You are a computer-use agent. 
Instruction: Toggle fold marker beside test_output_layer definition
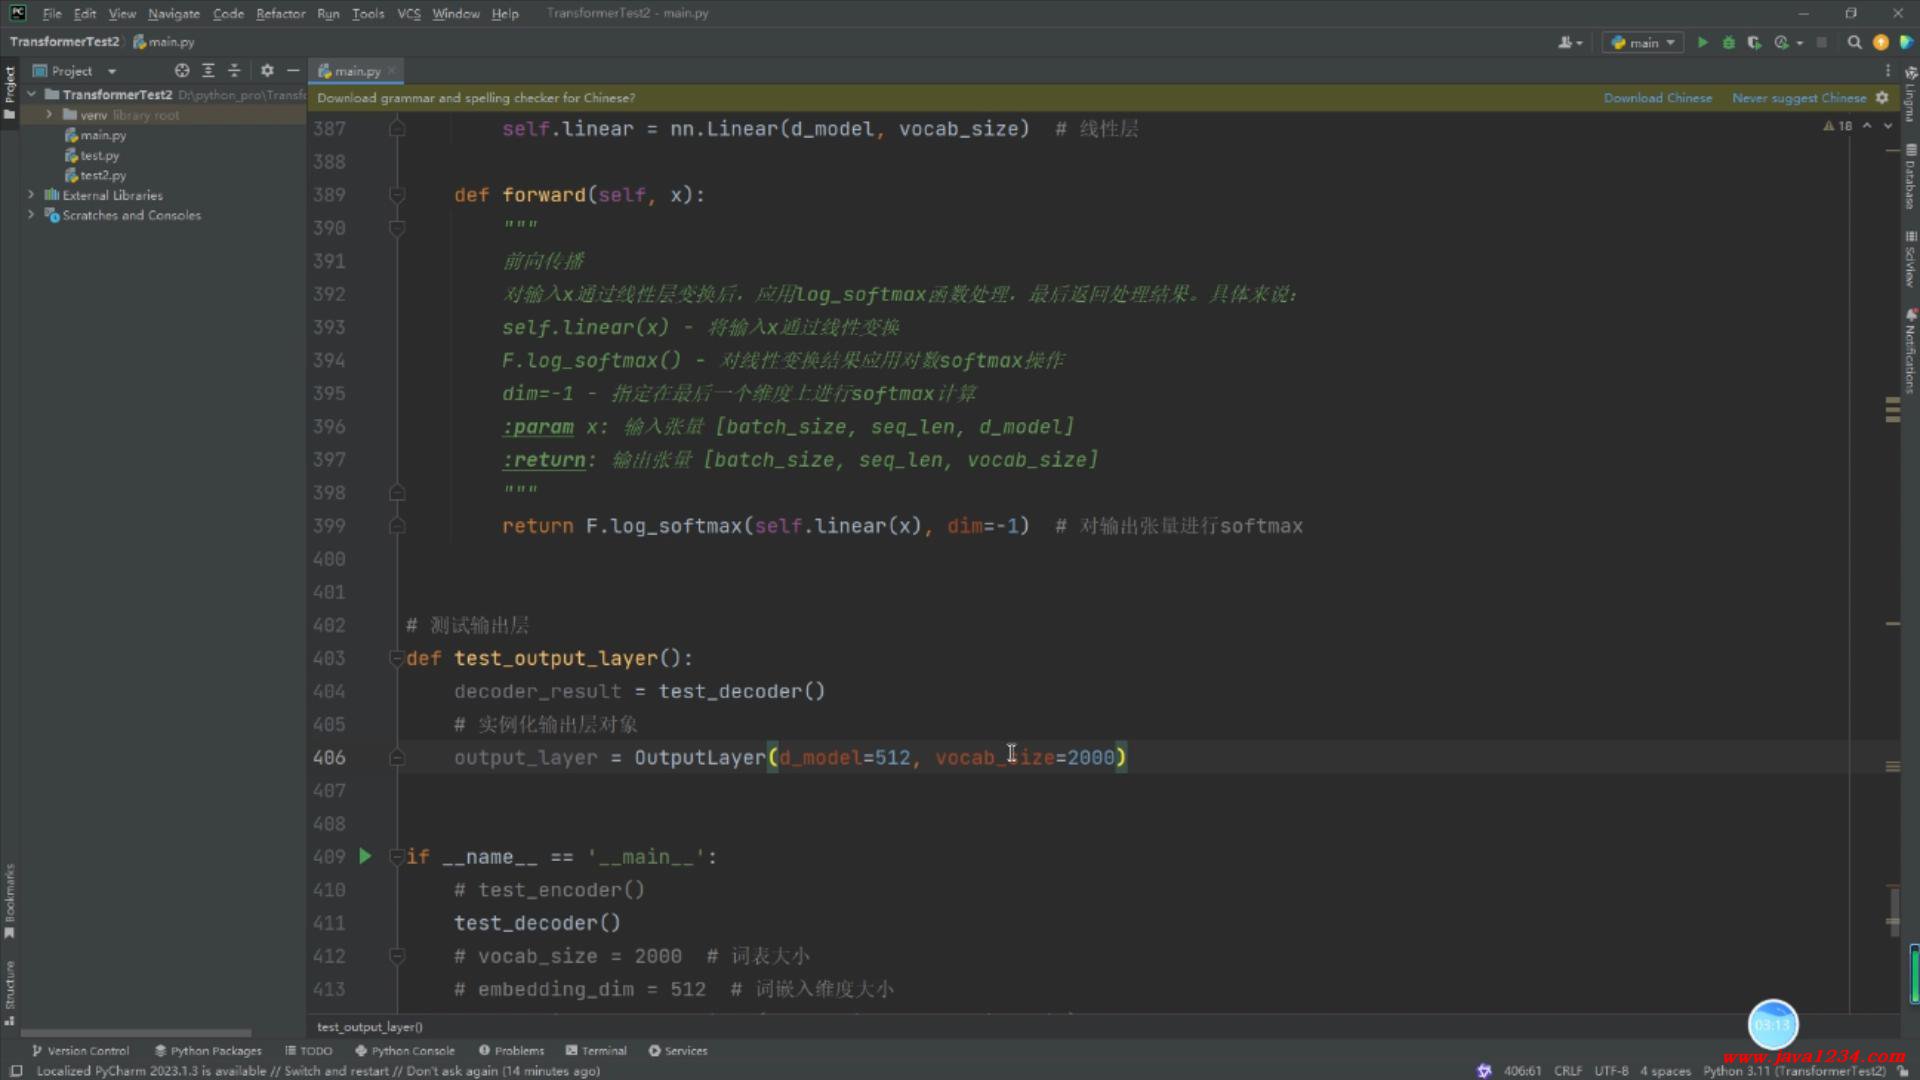click(396, 658)
